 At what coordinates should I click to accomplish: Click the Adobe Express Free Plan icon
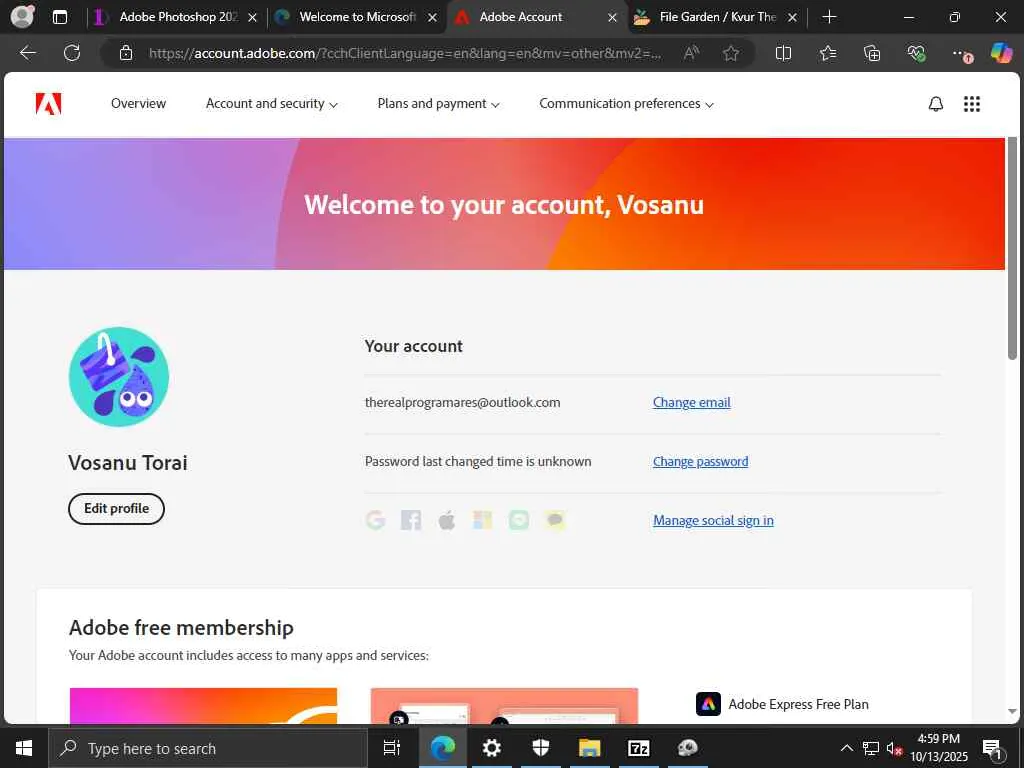(708, 704)
